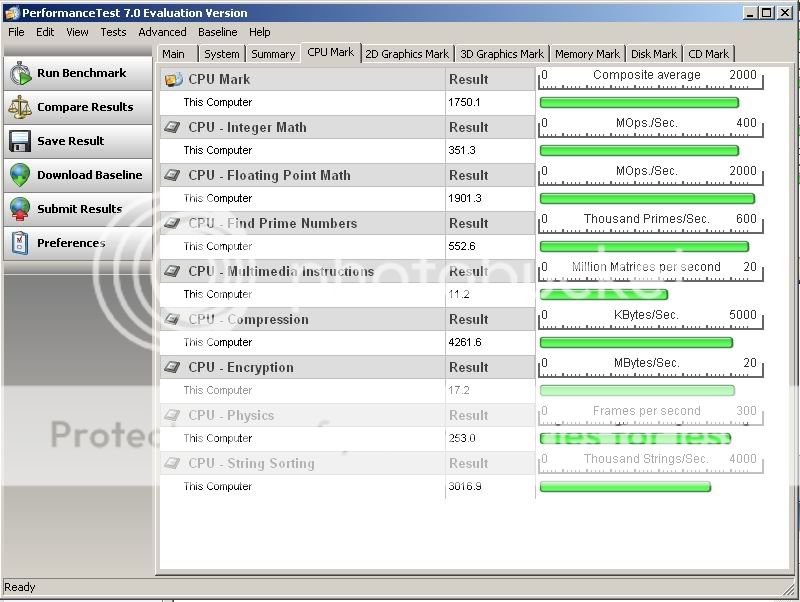Switch to the Memory Mark tab
The width and height of the screenshot is (800, 602).
(587, 54)
